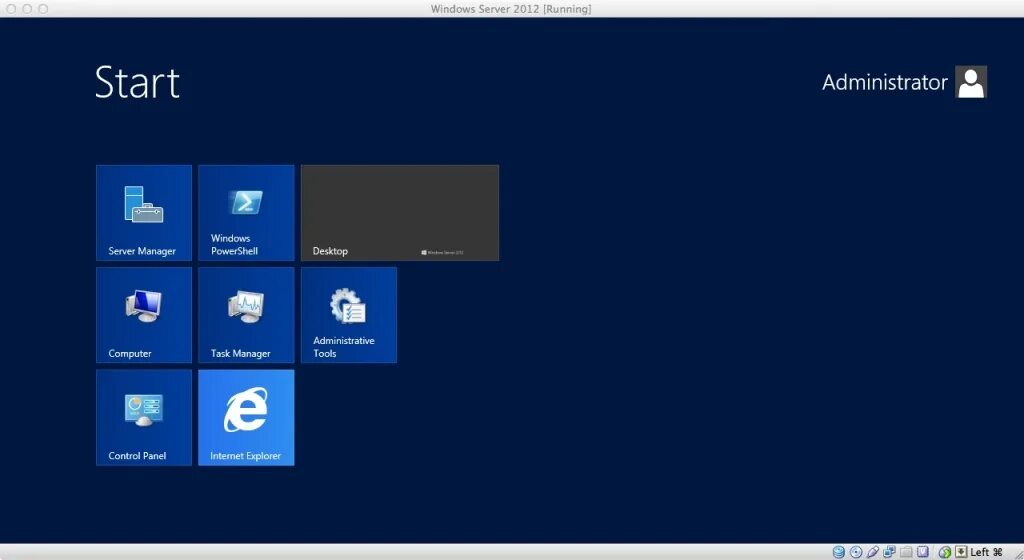Viewport: 1024px width, 560px height.
Task: Click the Administrator user avatar picture
Action: pos(971,82)
